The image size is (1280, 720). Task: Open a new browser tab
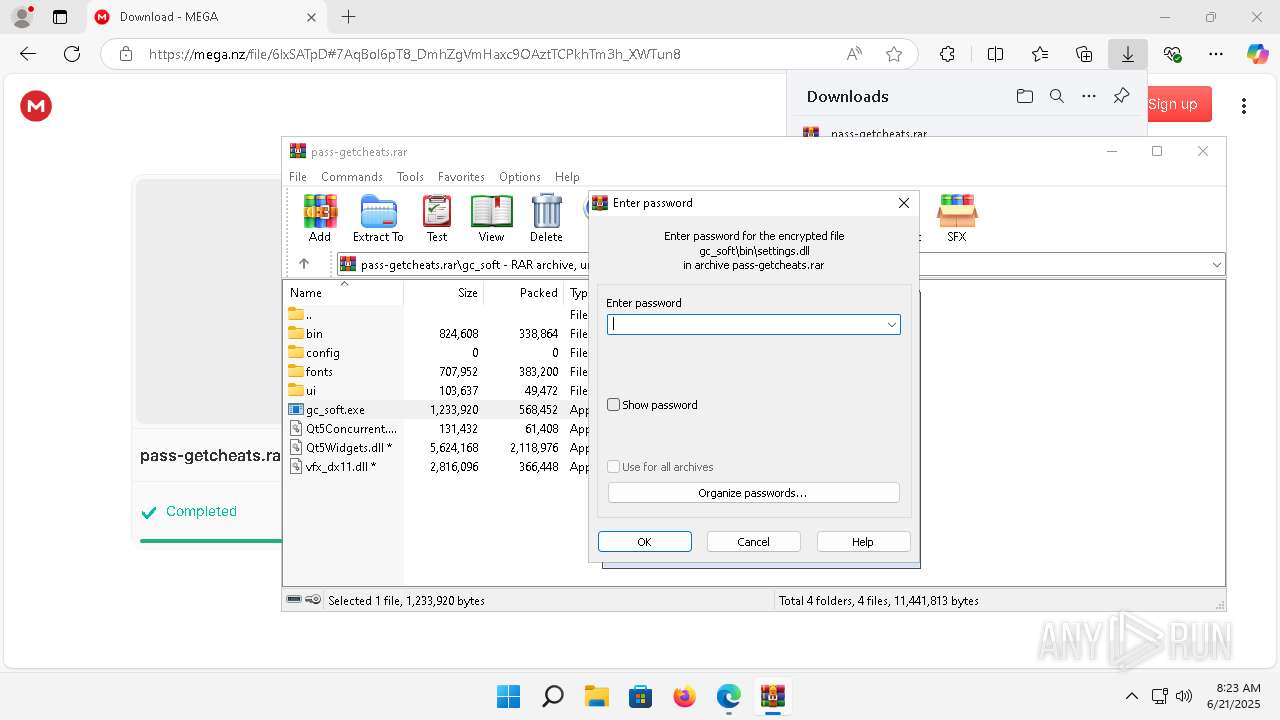[x=348, y=17]
